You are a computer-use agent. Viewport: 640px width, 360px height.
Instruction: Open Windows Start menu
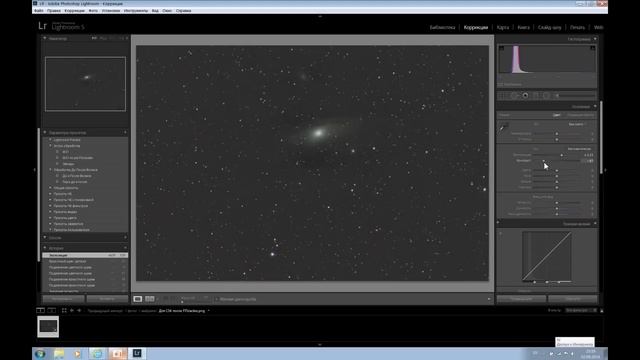click(x=40, y=353)
